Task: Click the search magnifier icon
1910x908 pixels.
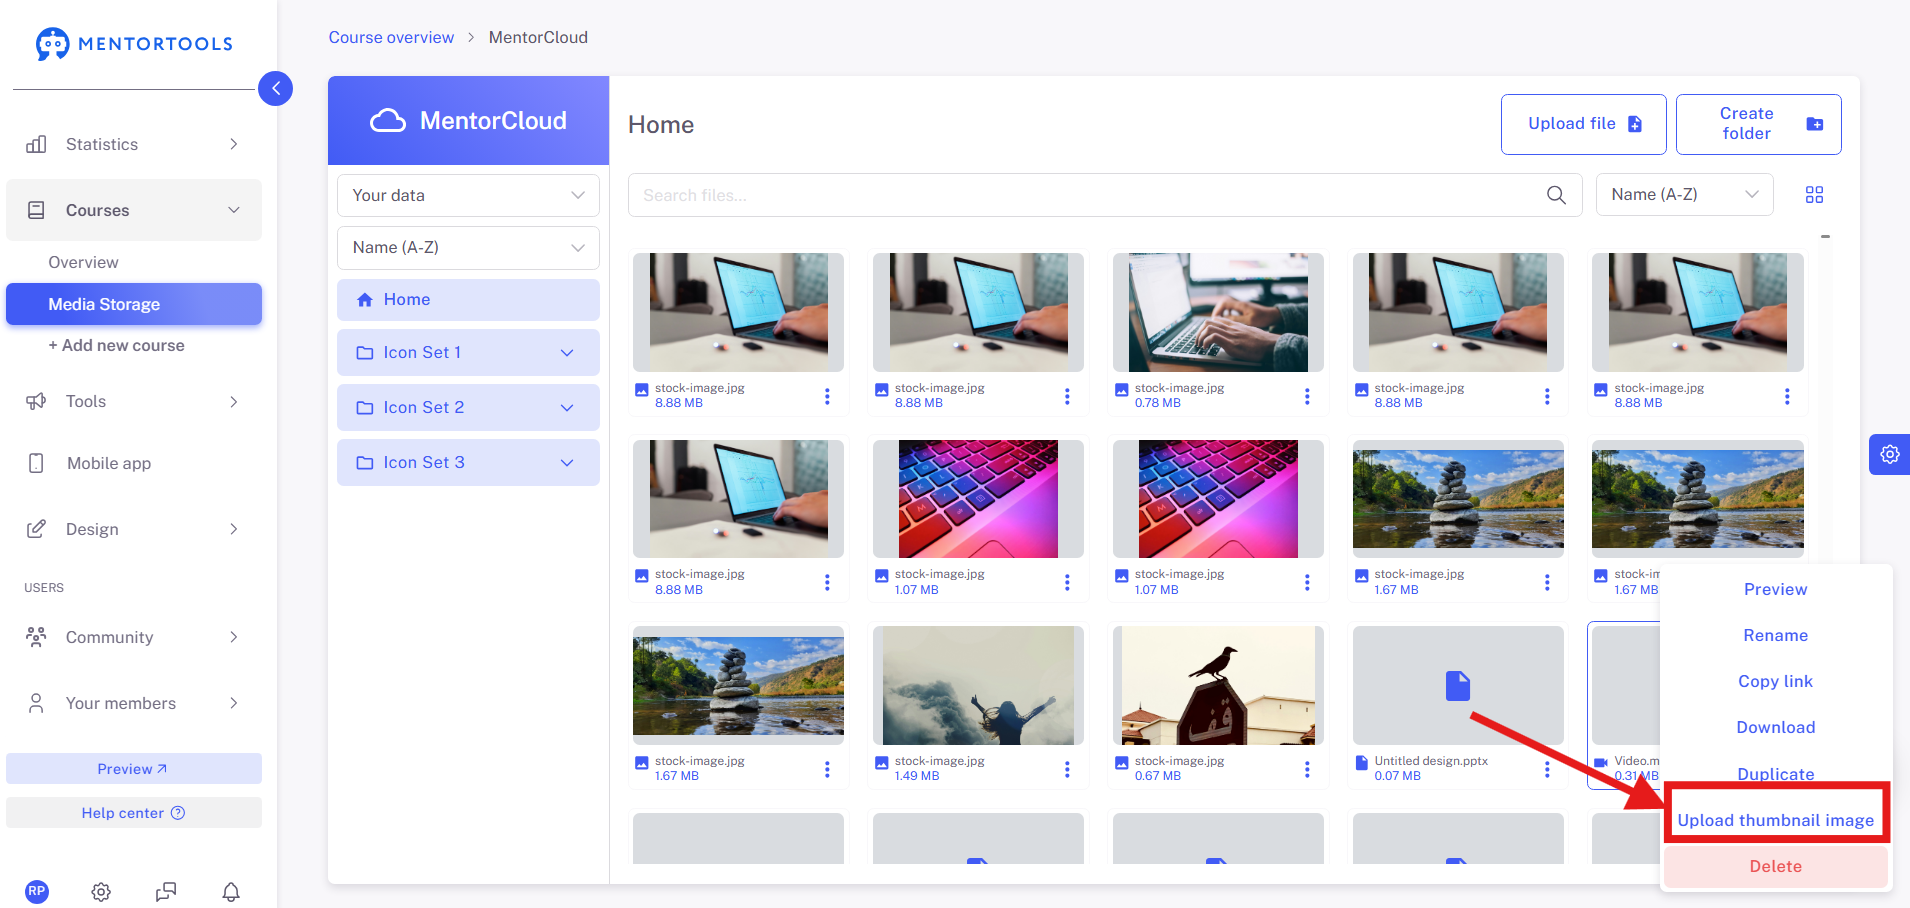Action: 1556,195
